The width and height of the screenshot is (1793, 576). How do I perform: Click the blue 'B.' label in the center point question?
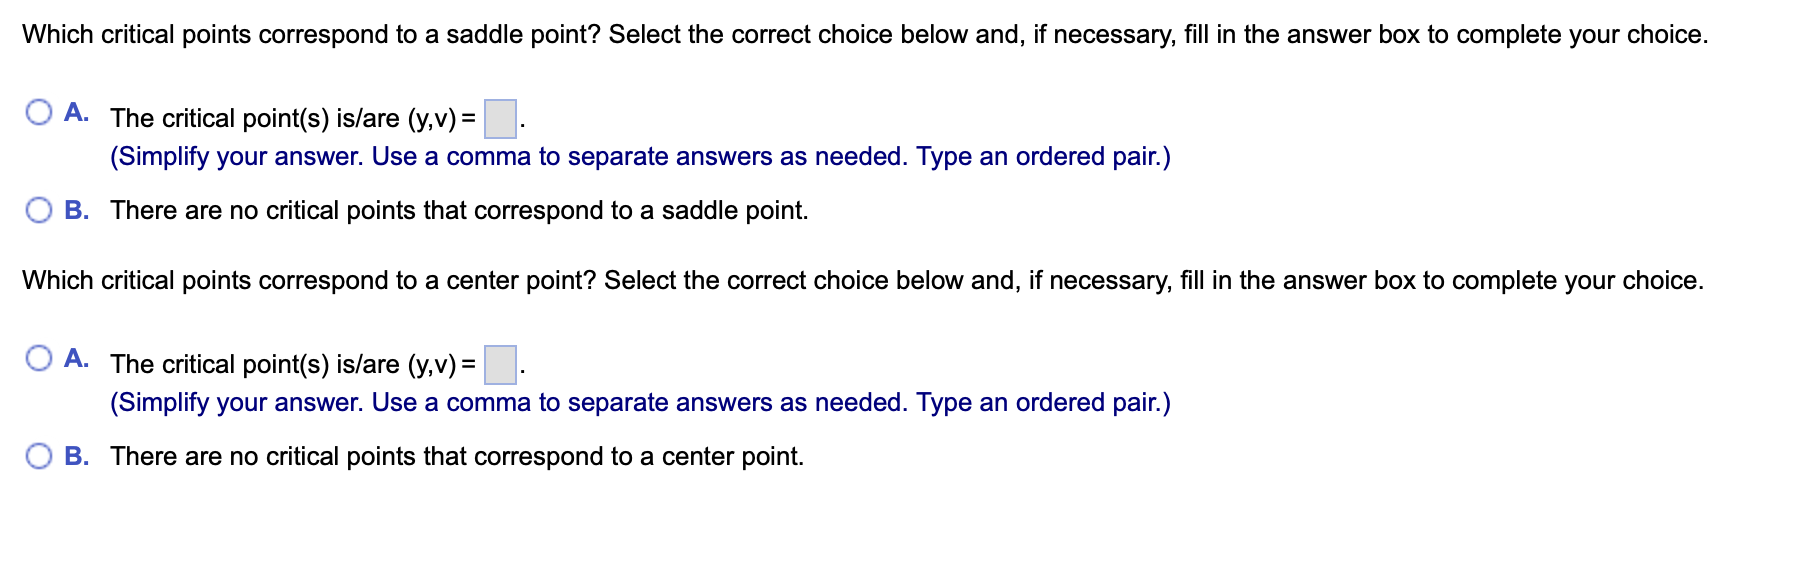[77, 455]
